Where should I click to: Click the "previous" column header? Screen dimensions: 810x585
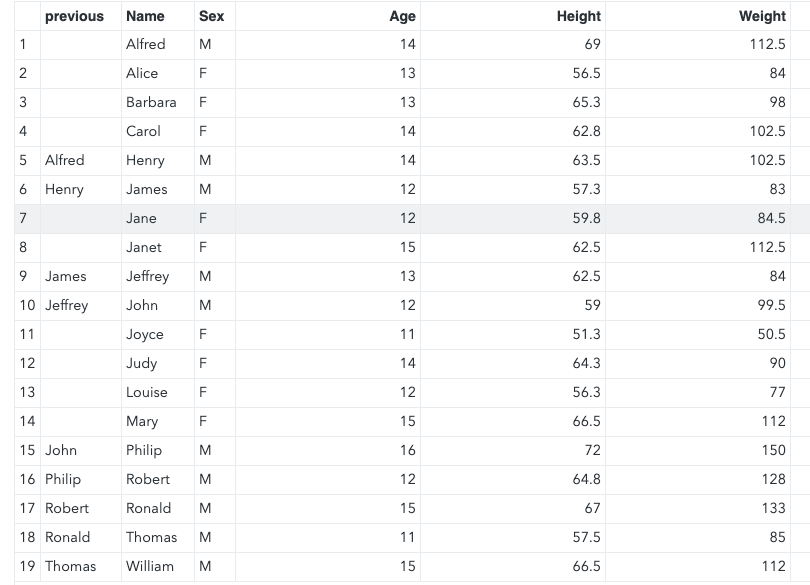pos(74,16)
